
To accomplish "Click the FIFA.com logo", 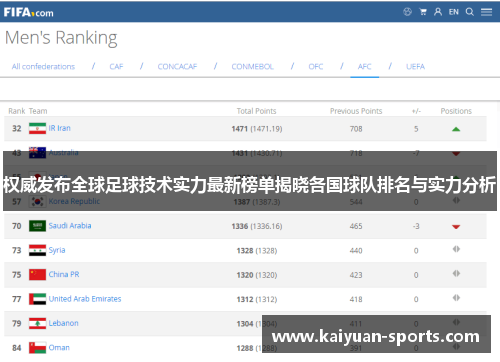I will 29,13.
